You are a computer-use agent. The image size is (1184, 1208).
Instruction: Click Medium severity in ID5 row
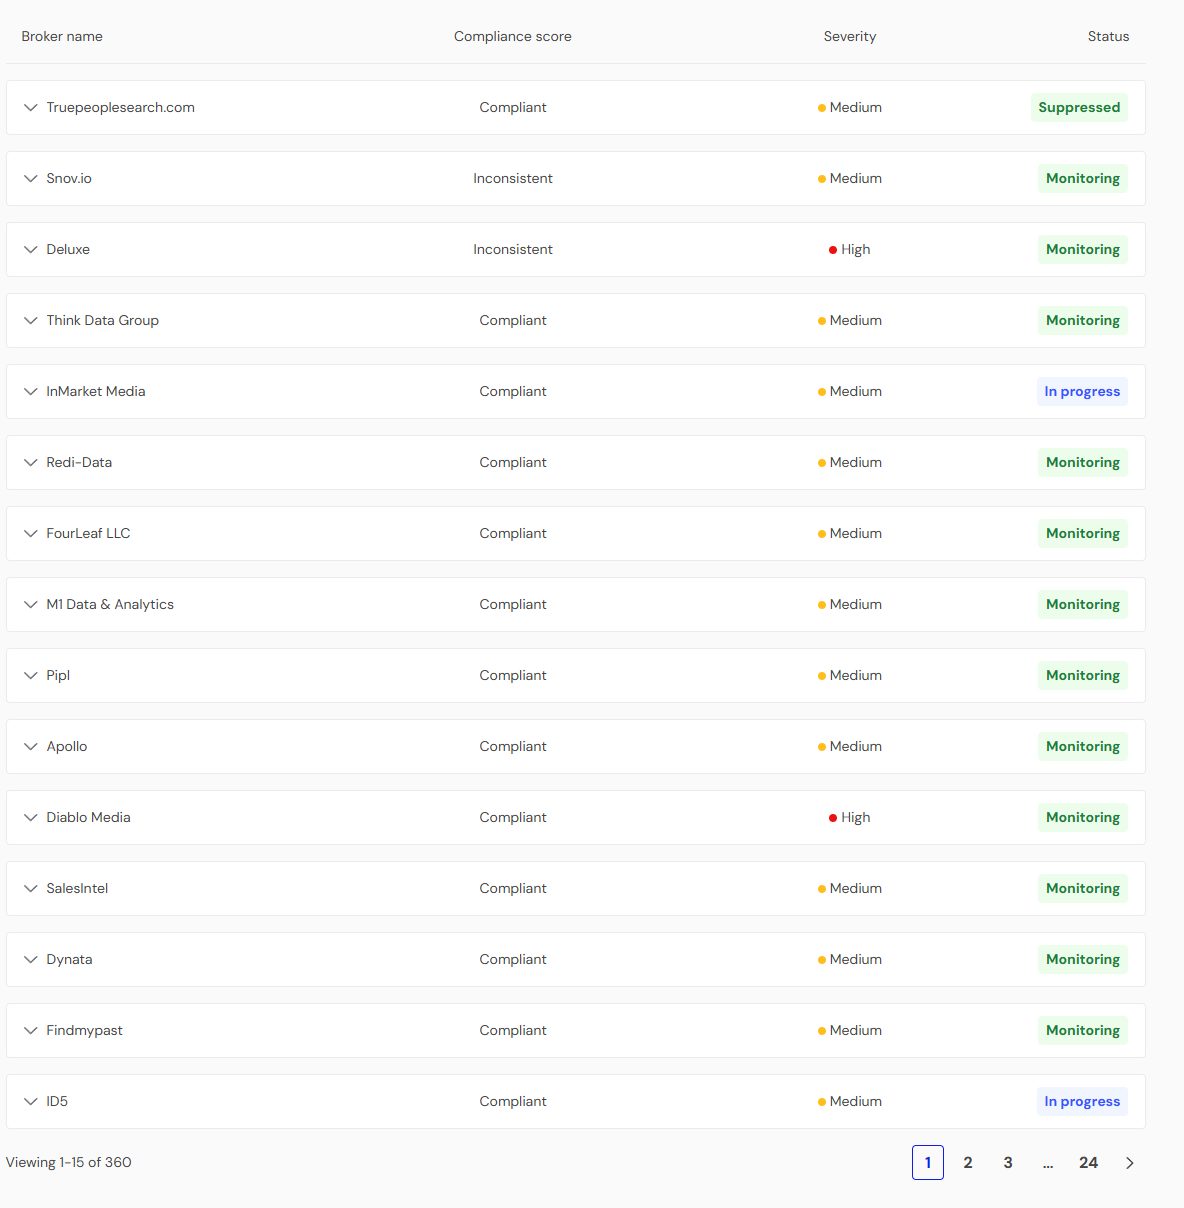coord(850,1101)
